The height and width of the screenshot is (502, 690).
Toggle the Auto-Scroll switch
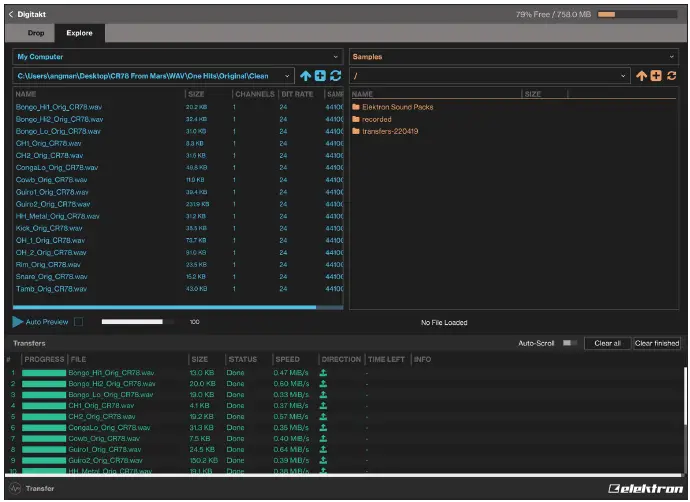570,343
